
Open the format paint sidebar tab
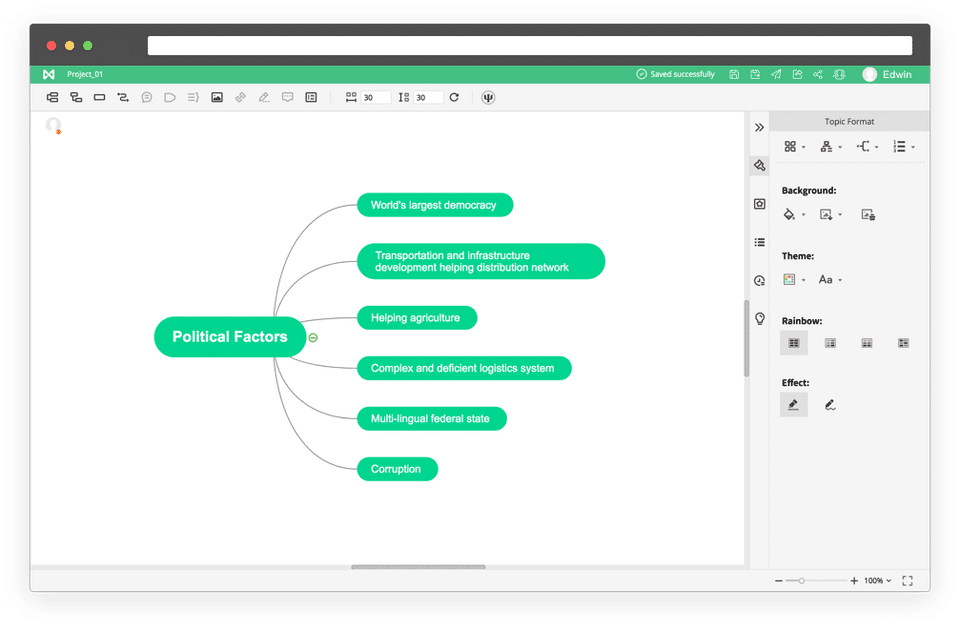pyautogui.click(x=760, y=165)
